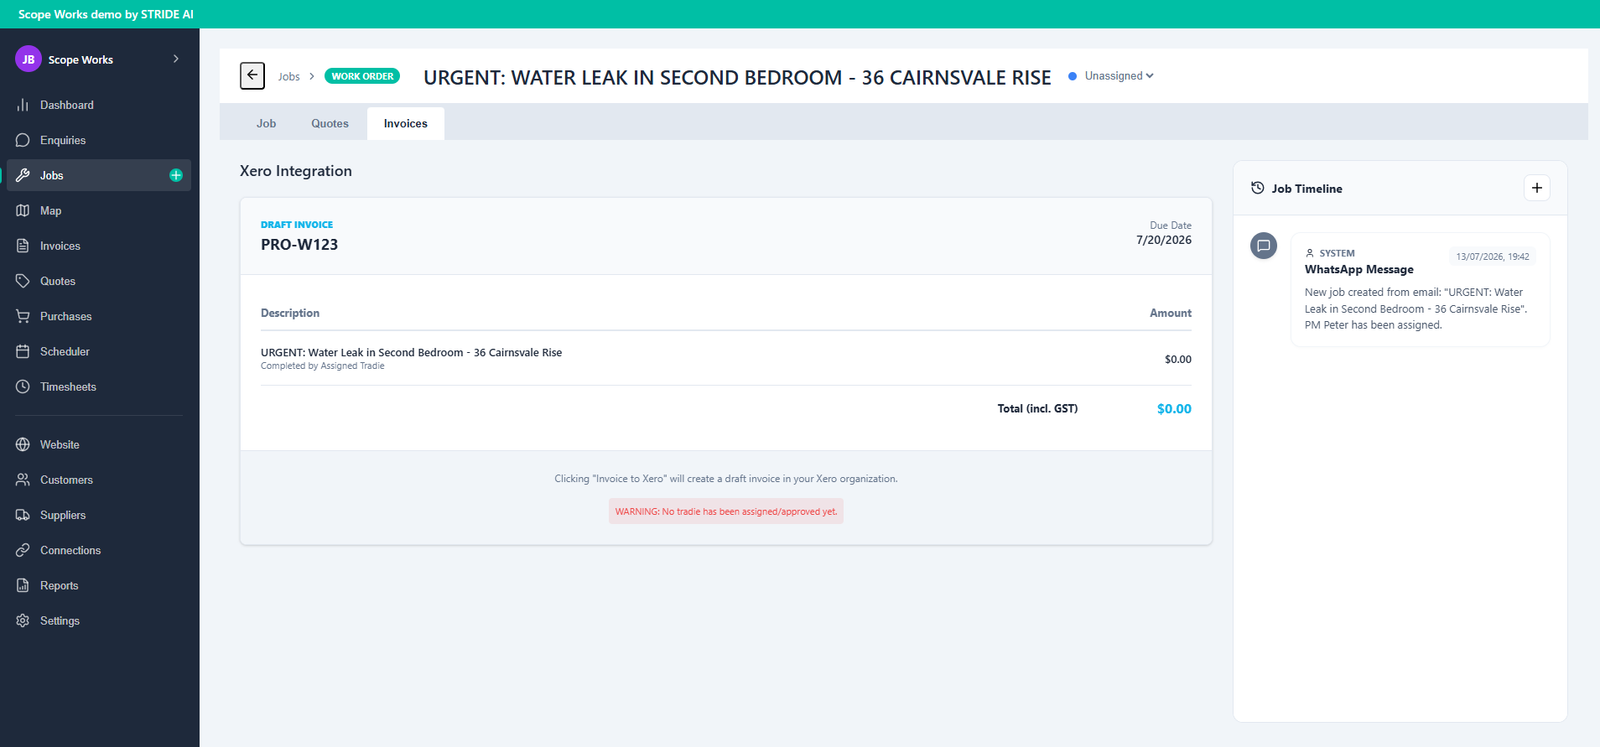
Task: Click the Website globe icon
Action: pyautogui.click(x=23, y=445)
